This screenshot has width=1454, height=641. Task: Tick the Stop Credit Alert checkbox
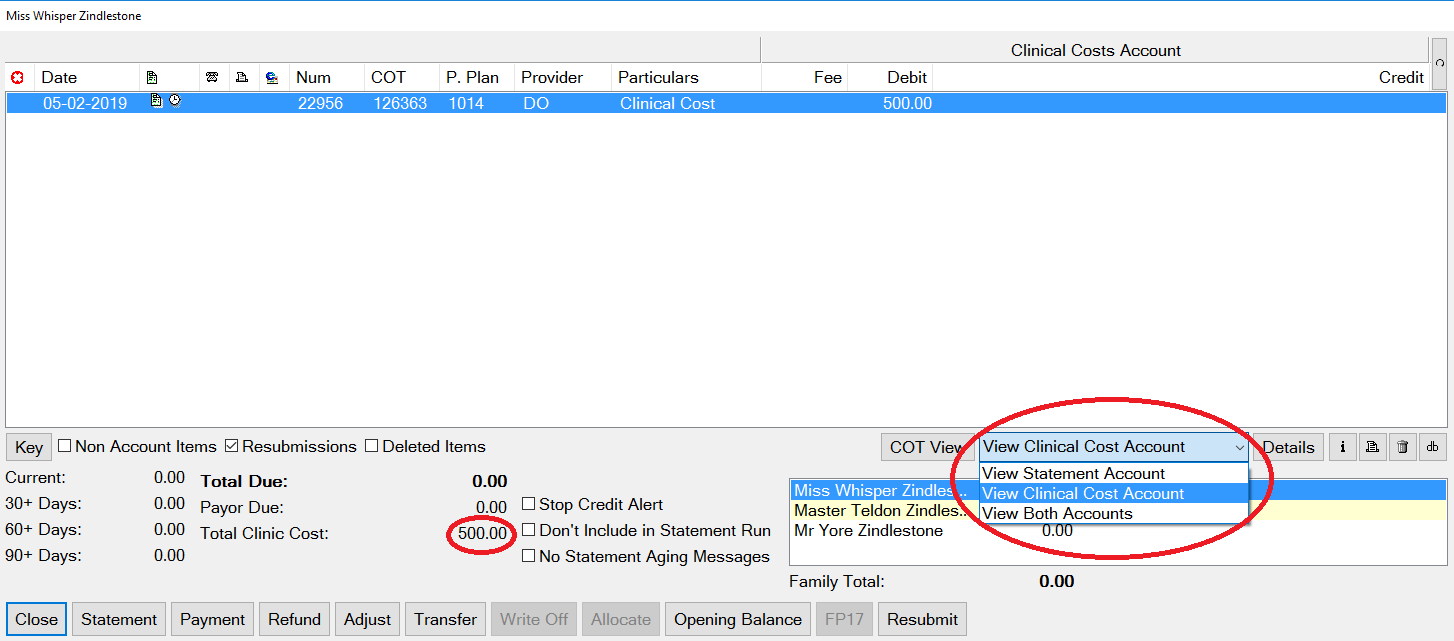(x=529, y=504)
